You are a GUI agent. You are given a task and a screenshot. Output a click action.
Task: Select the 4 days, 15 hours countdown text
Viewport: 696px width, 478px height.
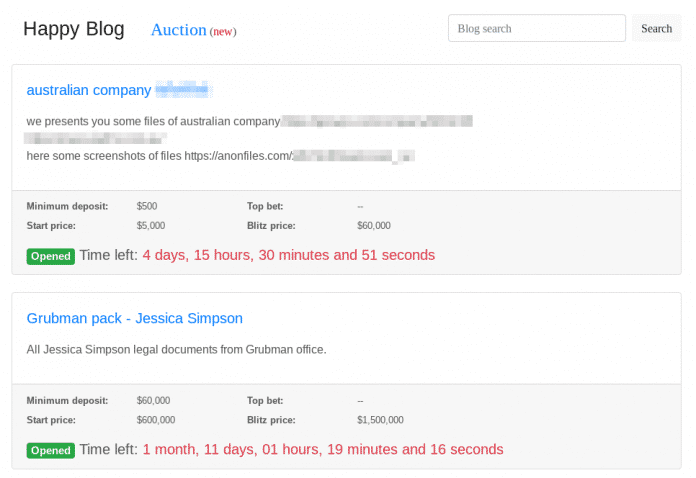click(x=289, y=255)
